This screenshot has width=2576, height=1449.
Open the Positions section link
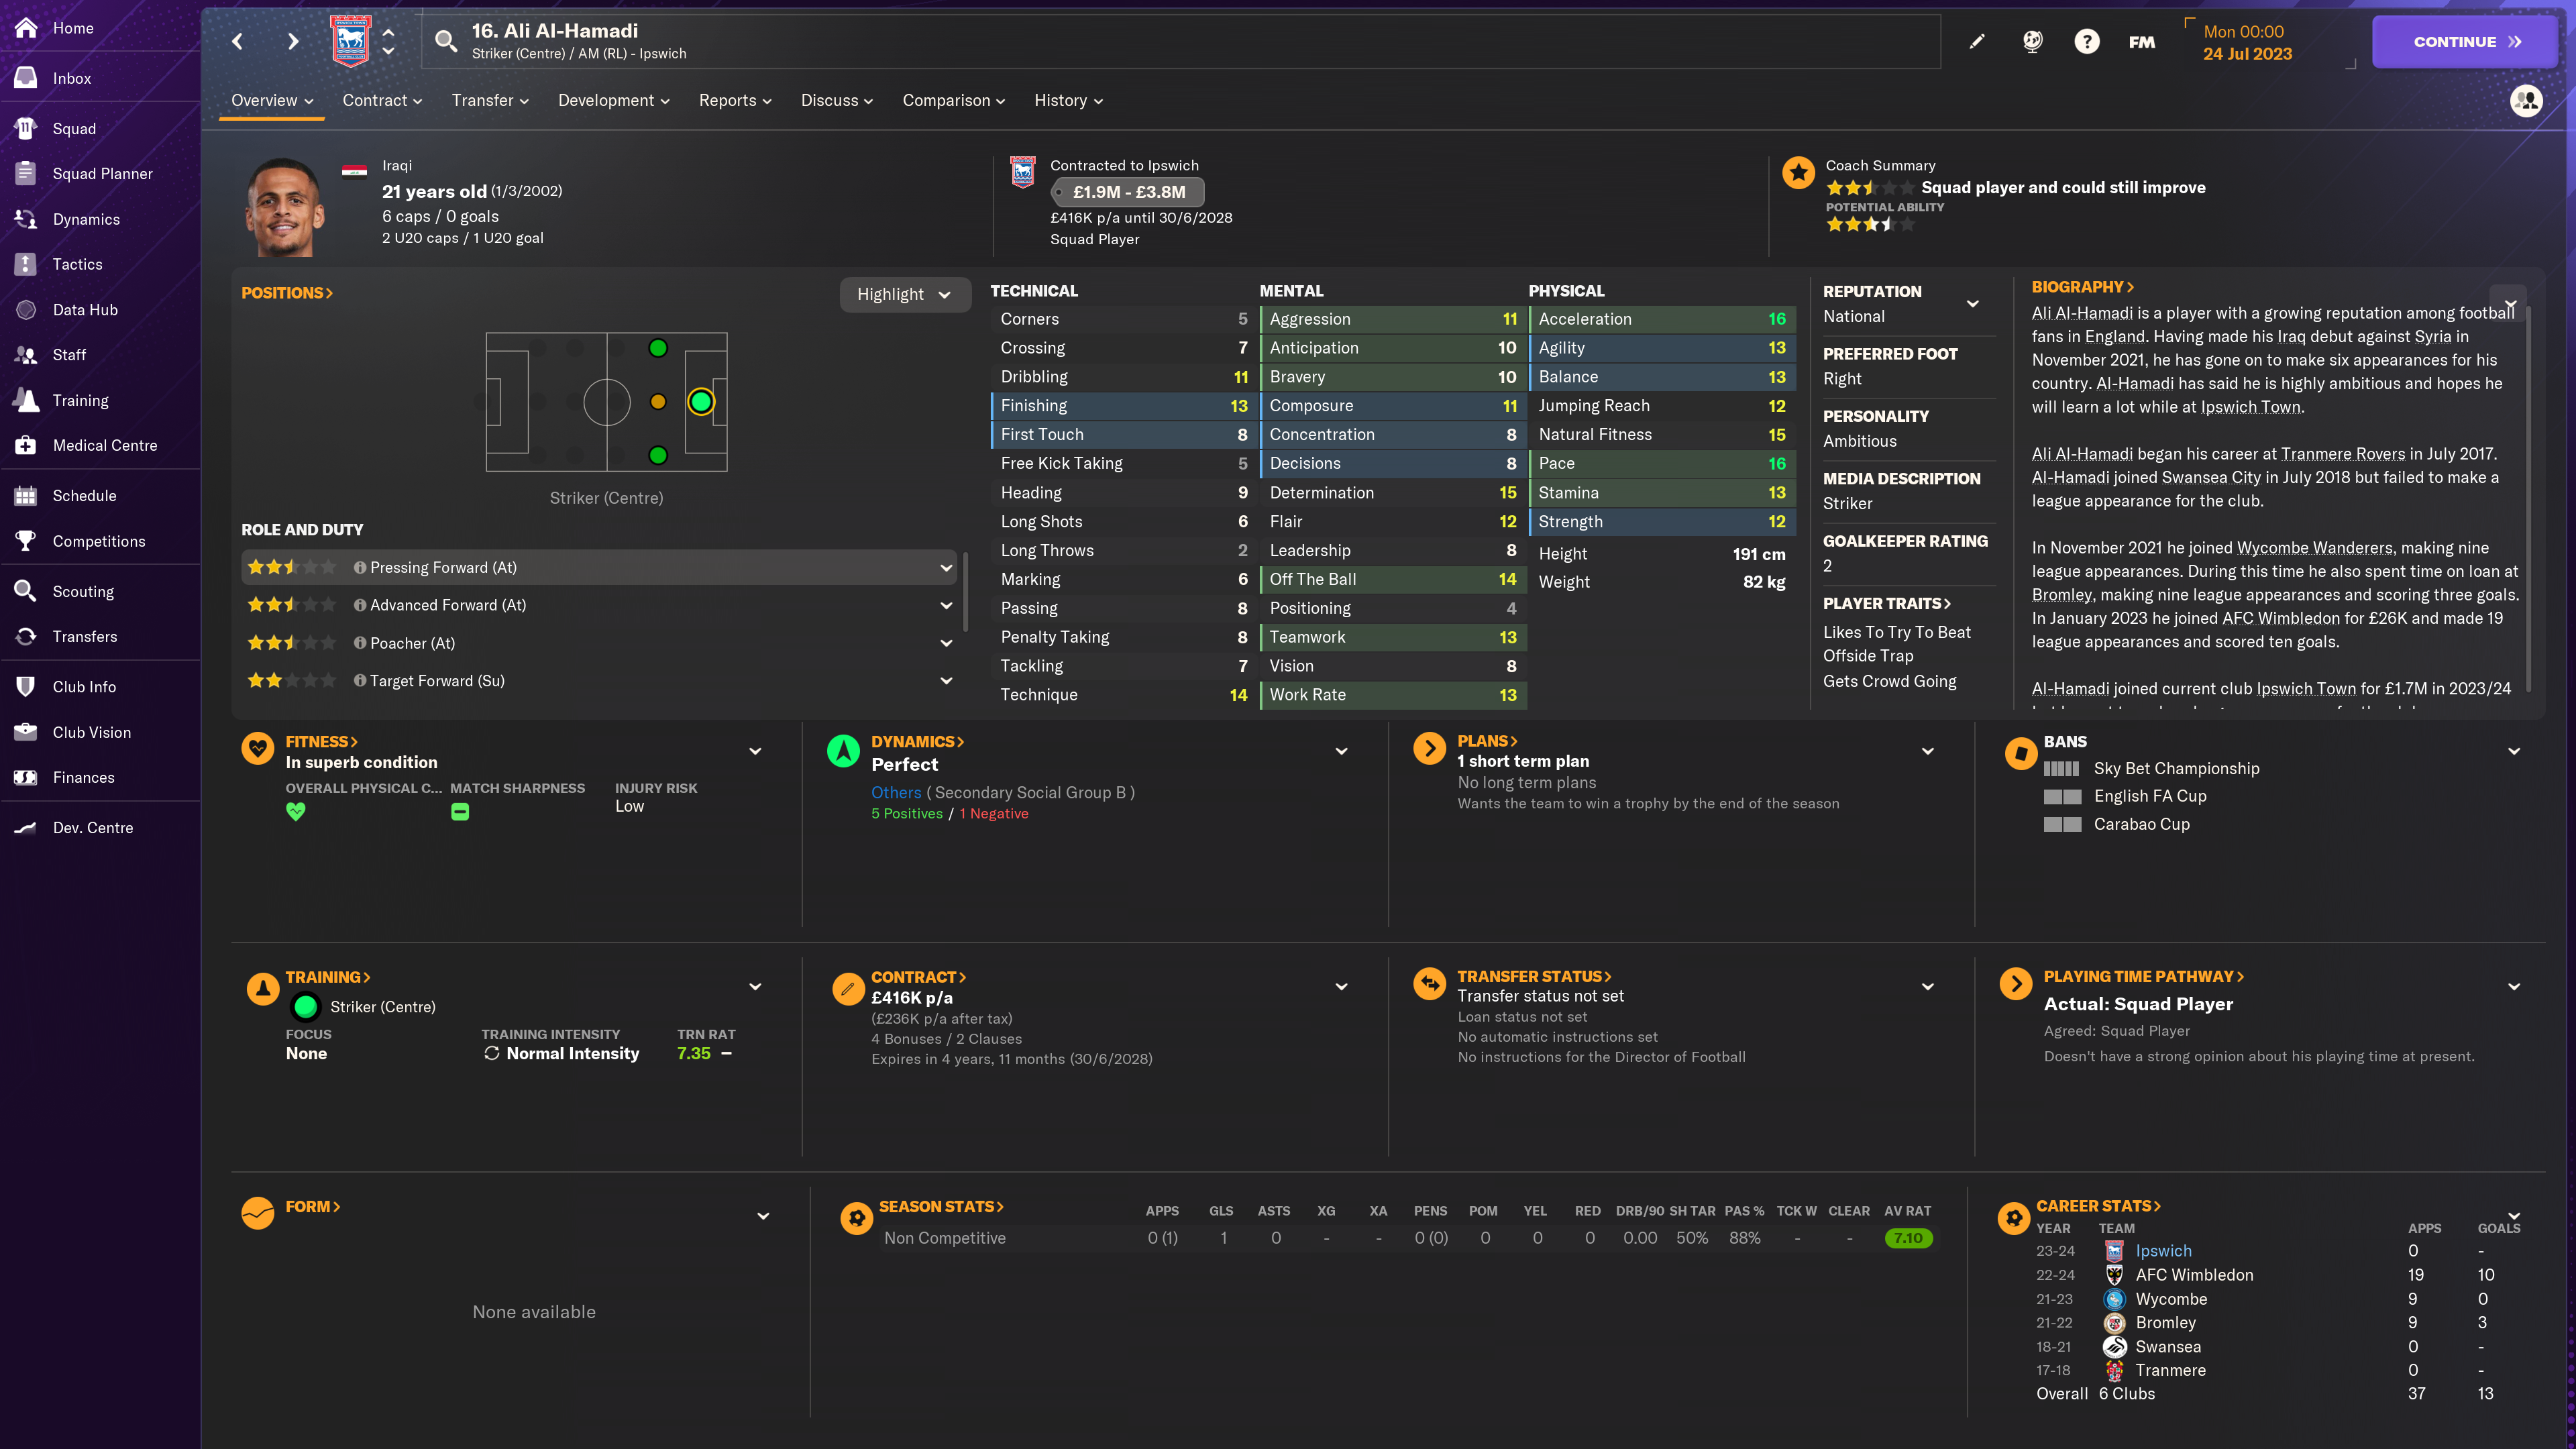tap(287, 293)
